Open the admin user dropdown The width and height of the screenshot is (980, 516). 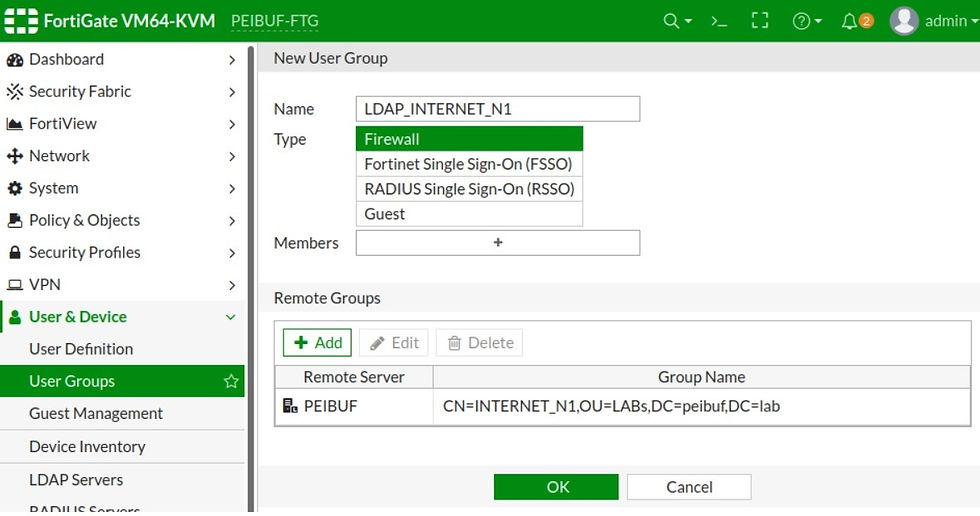point(950,21)
